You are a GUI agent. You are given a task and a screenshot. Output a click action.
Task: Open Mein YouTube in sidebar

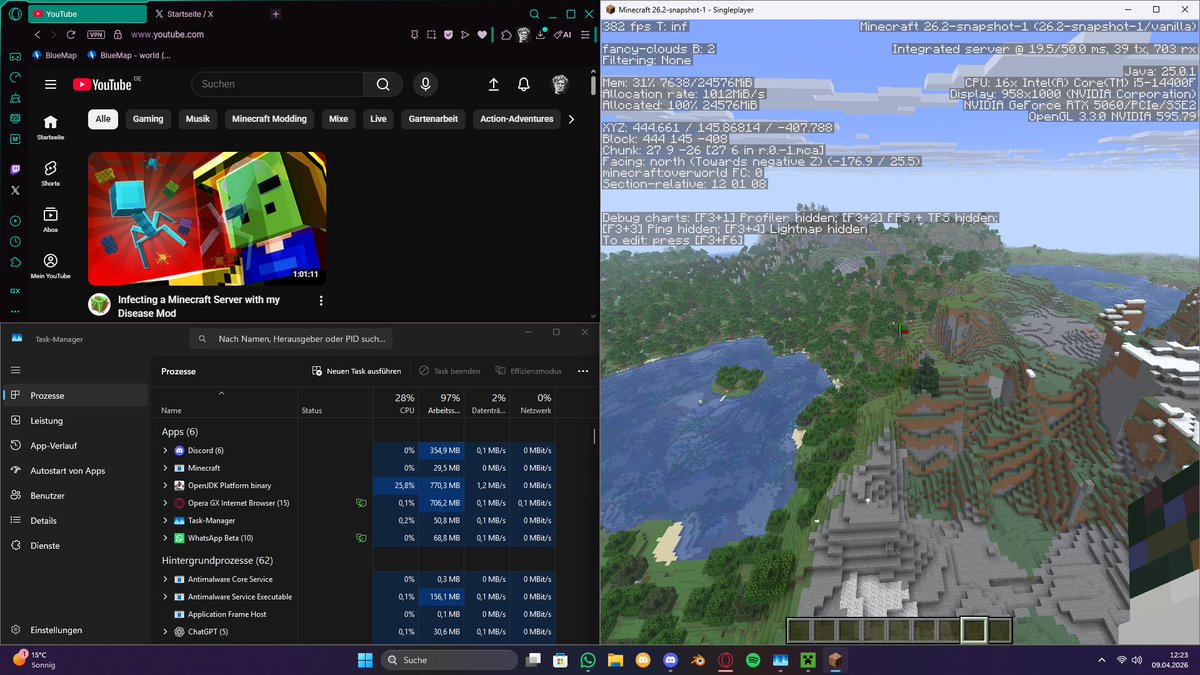(50, 266)
